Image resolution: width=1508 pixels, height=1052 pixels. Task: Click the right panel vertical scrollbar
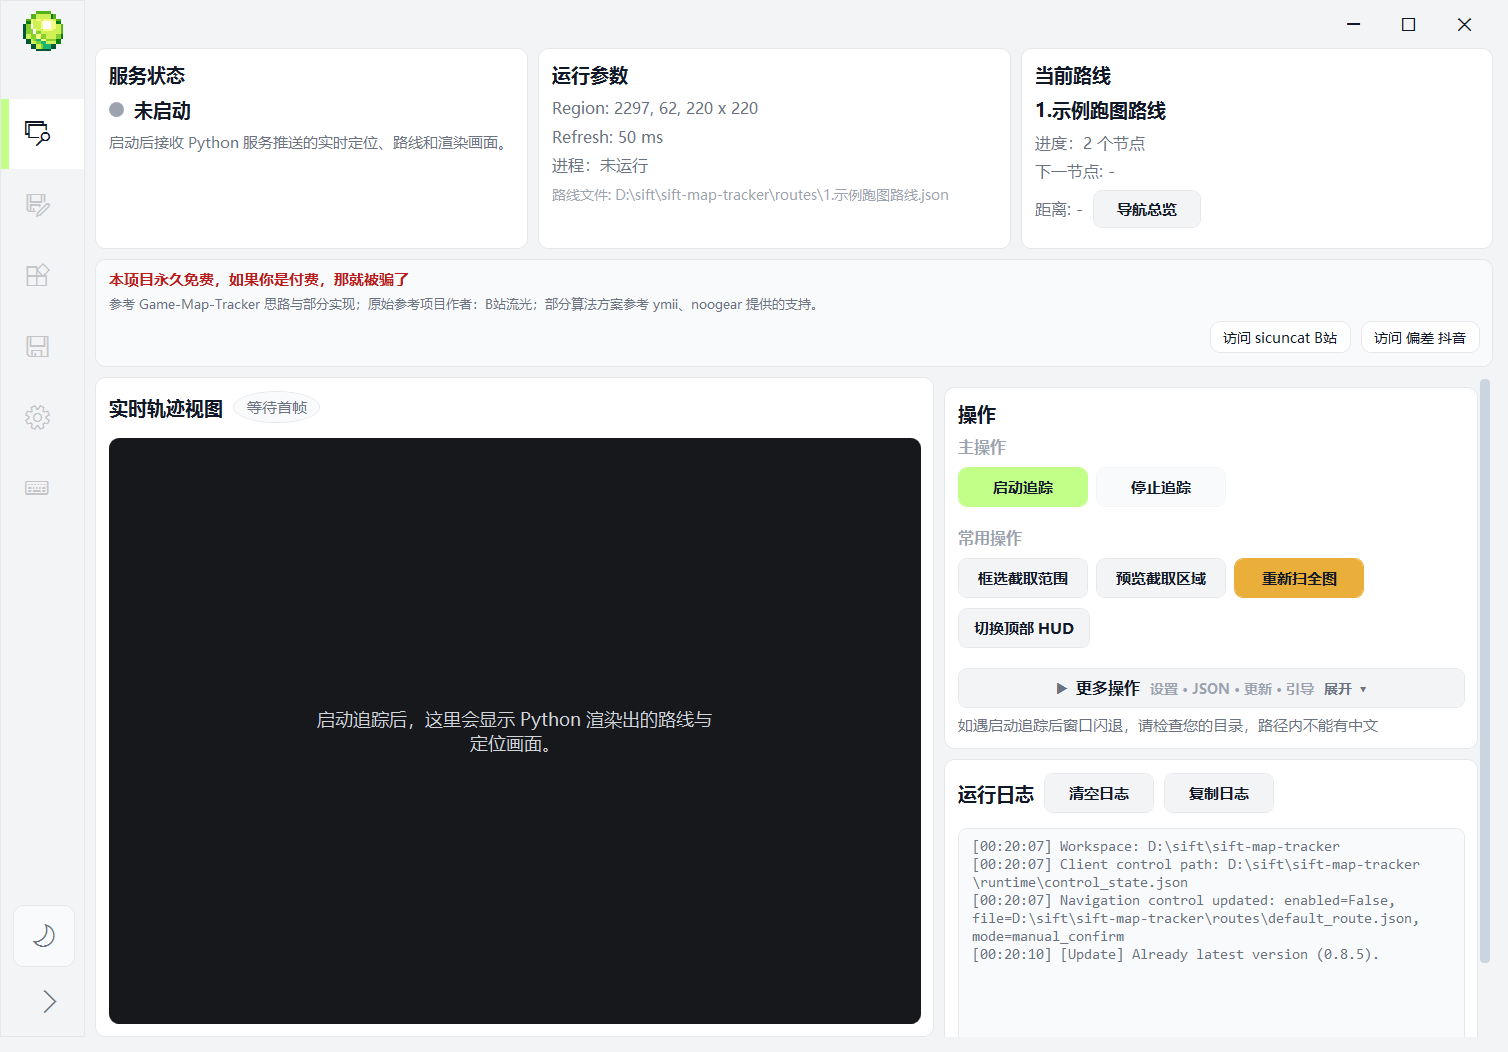pos(1485,670)
